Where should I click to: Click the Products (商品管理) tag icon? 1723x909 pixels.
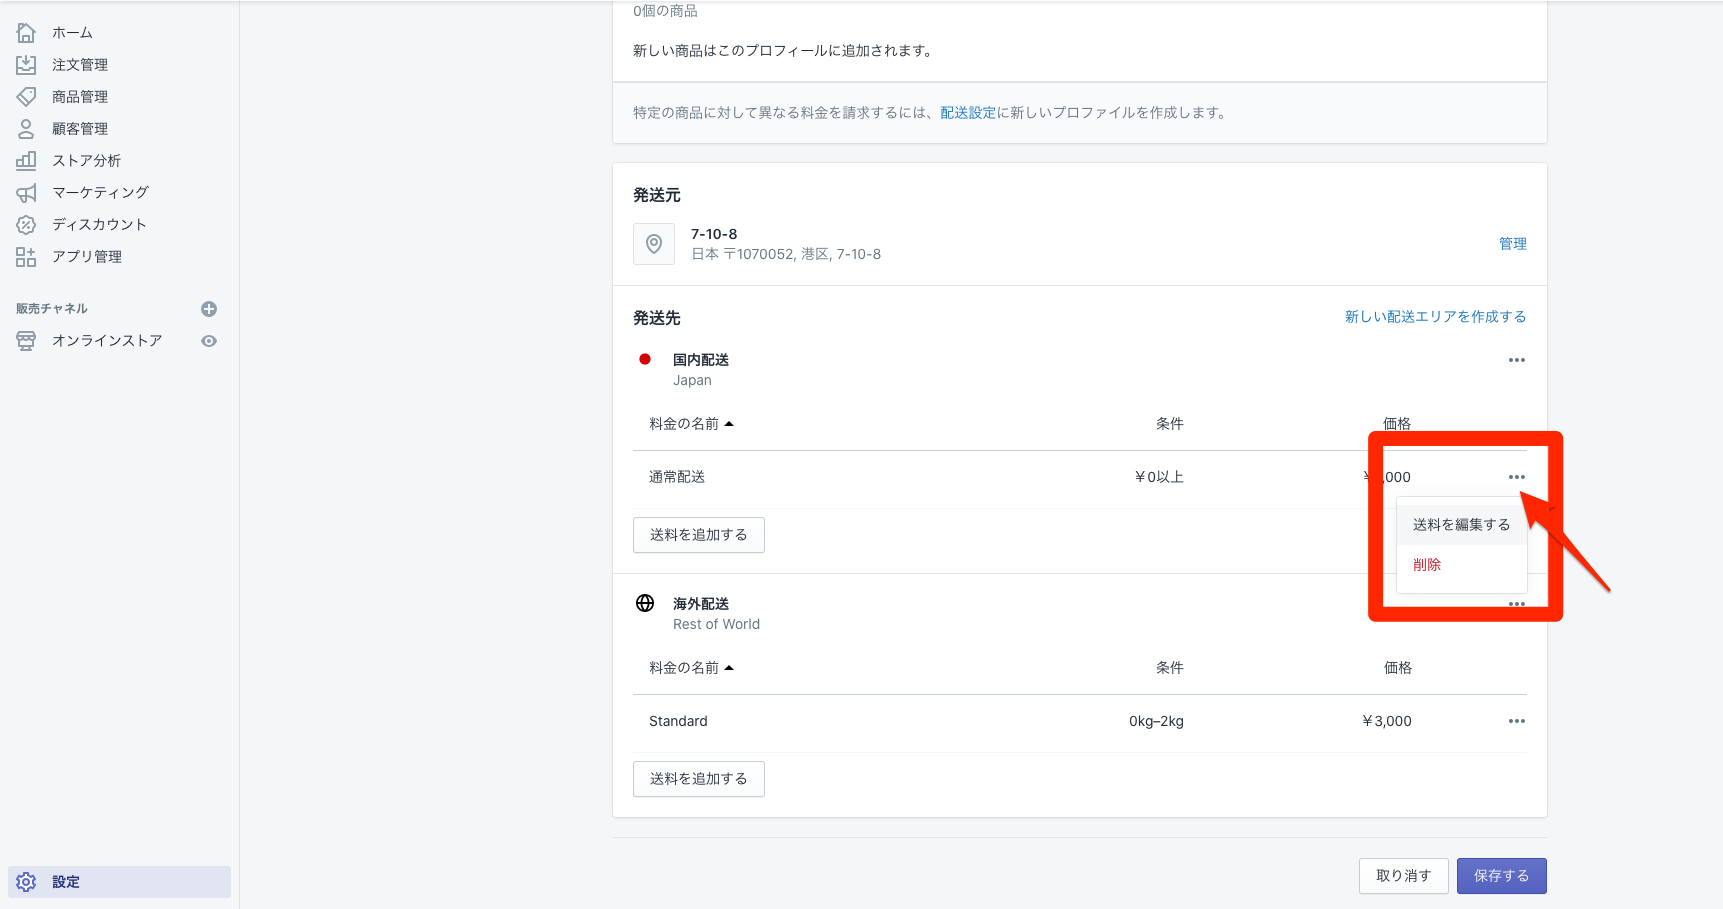[x=26, y=97]
